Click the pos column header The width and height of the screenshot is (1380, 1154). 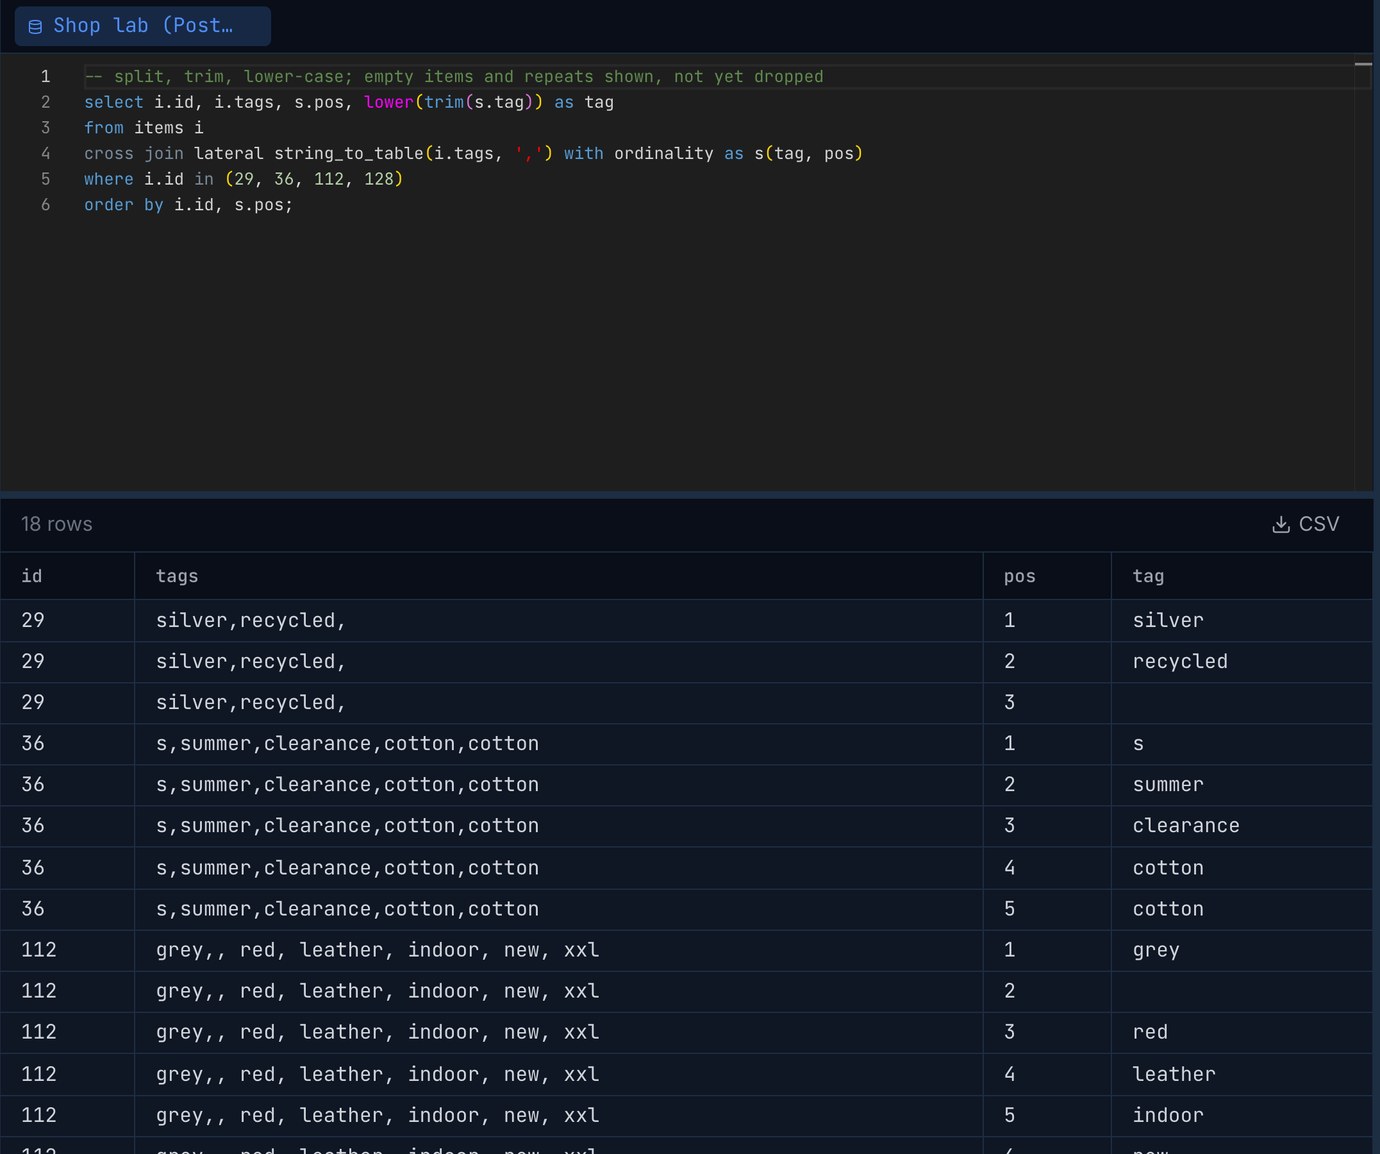1047,576
